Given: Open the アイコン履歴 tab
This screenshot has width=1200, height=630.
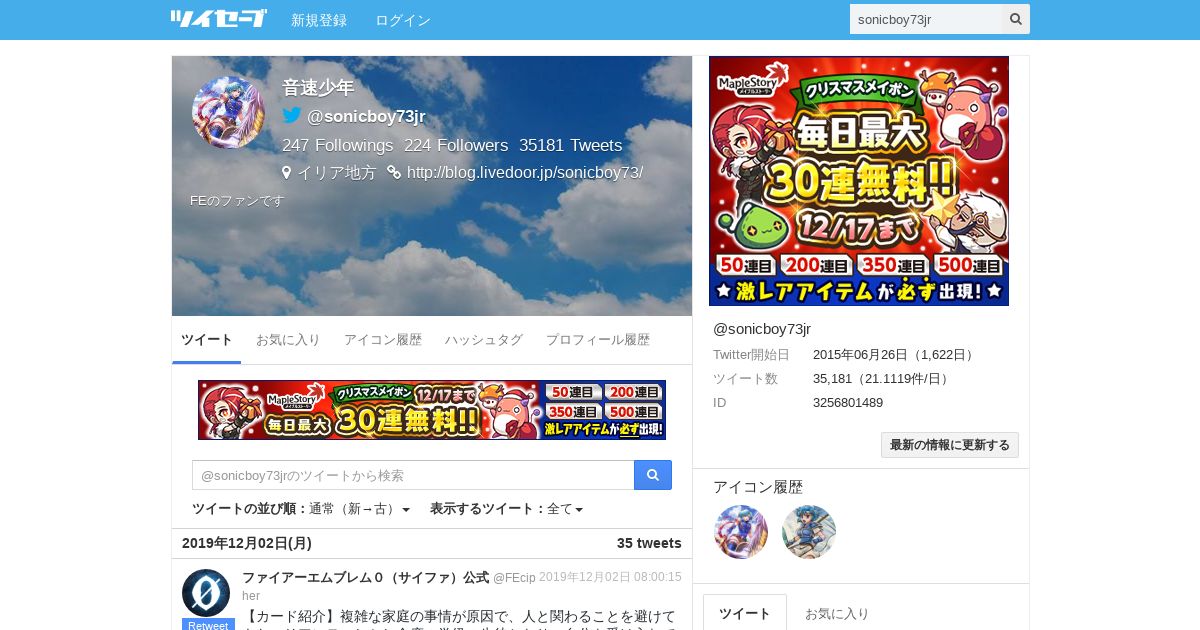Looking at the screenshot, I should [383, 340].
